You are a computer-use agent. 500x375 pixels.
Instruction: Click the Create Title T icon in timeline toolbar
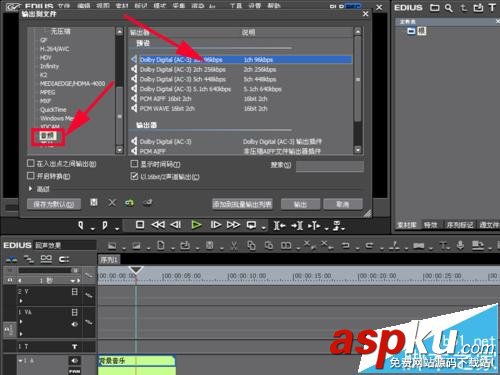click(443, 246)
